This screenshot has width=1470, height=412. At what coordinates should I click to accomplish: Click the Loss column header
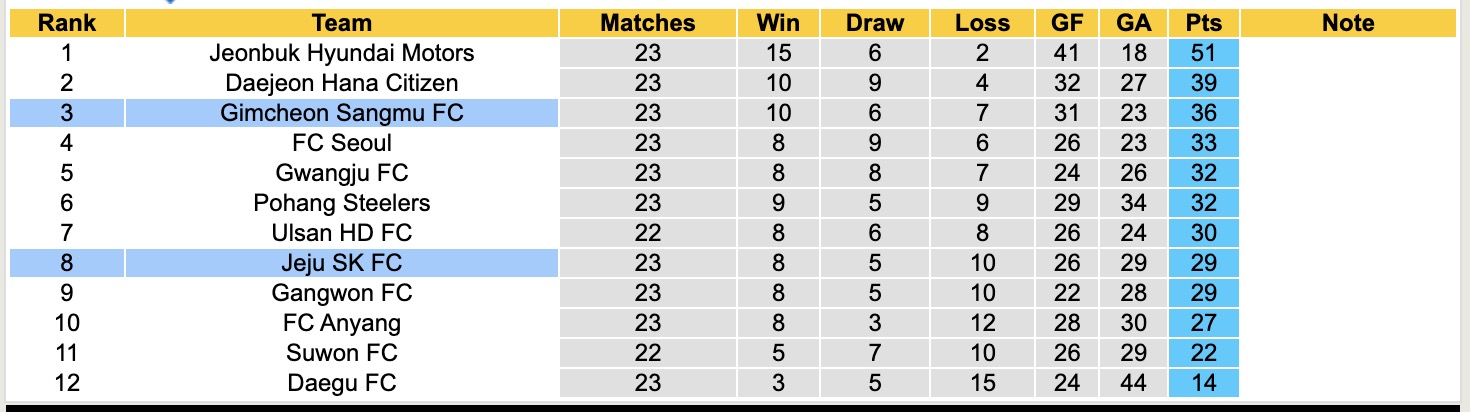coord(983,23)
